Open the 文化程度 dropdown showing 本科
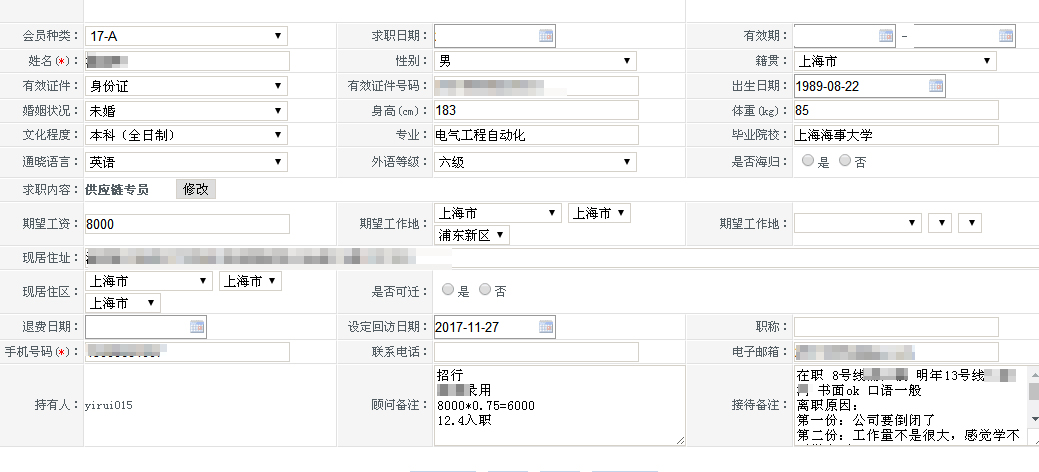The height and width of the screenshot is (472, 1039). (187, 135)
